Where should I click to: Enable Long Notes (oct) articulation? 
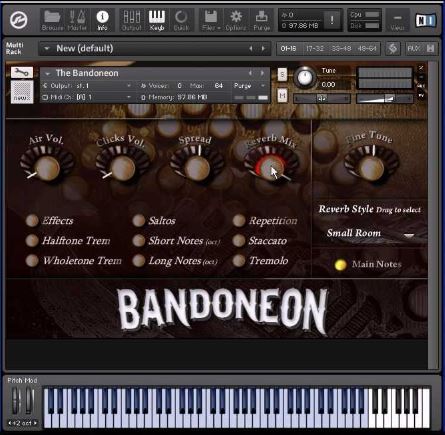pyautogui.click(x=139, y=260)
